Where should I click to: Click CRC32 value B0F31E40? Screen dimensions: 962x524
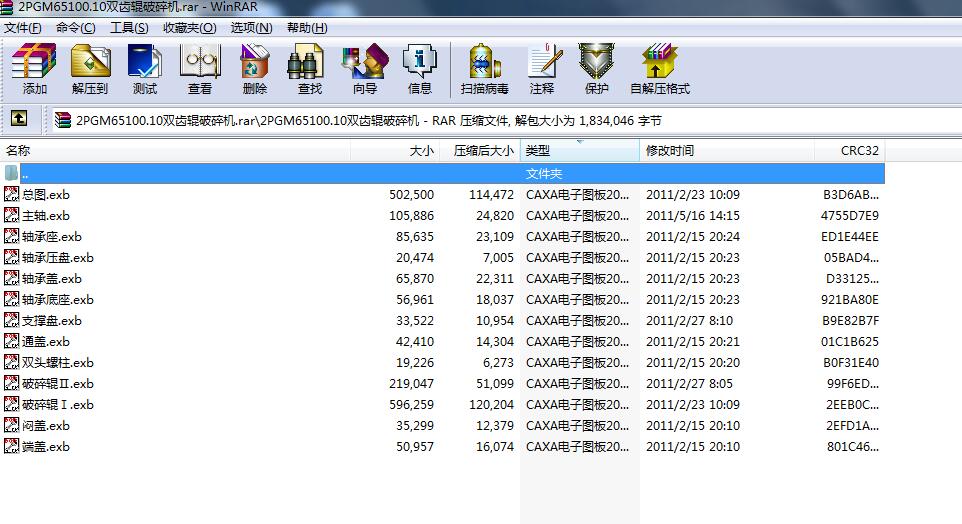(851, 362)
